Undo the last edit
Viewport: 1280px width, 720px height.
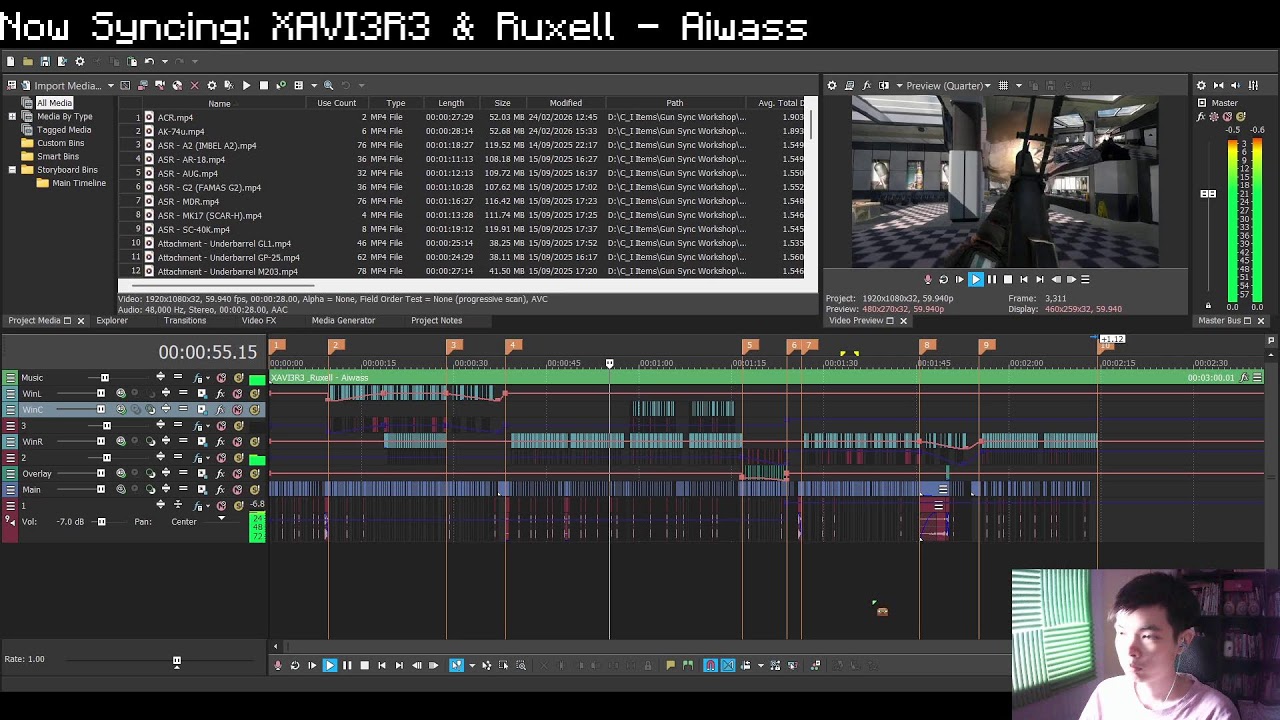[149, 62]
